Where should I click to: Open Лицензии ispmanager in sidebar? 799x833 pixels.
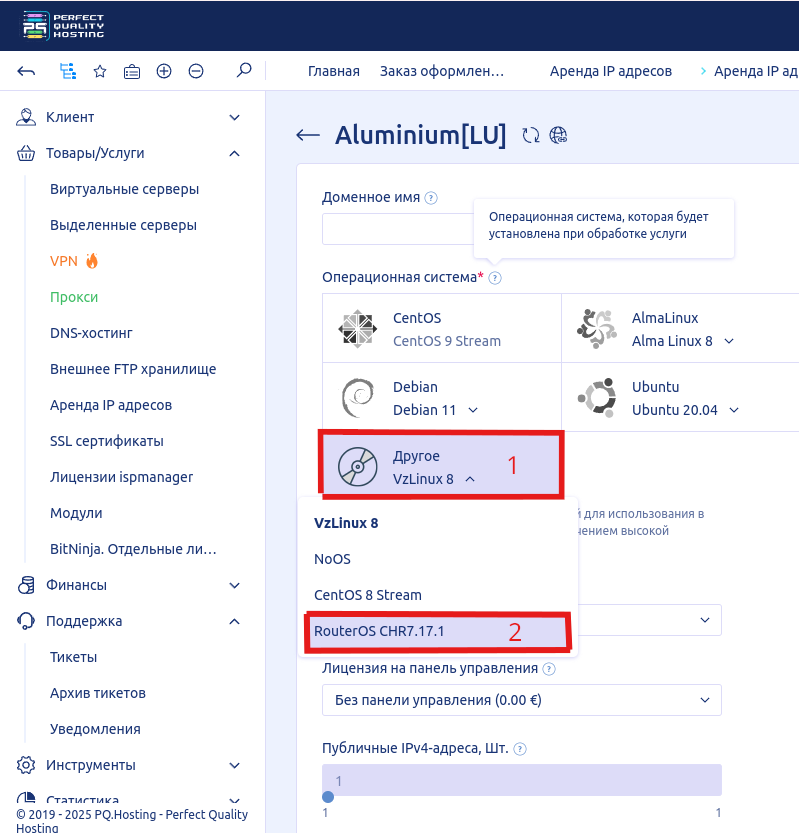[x=121, y=478]
